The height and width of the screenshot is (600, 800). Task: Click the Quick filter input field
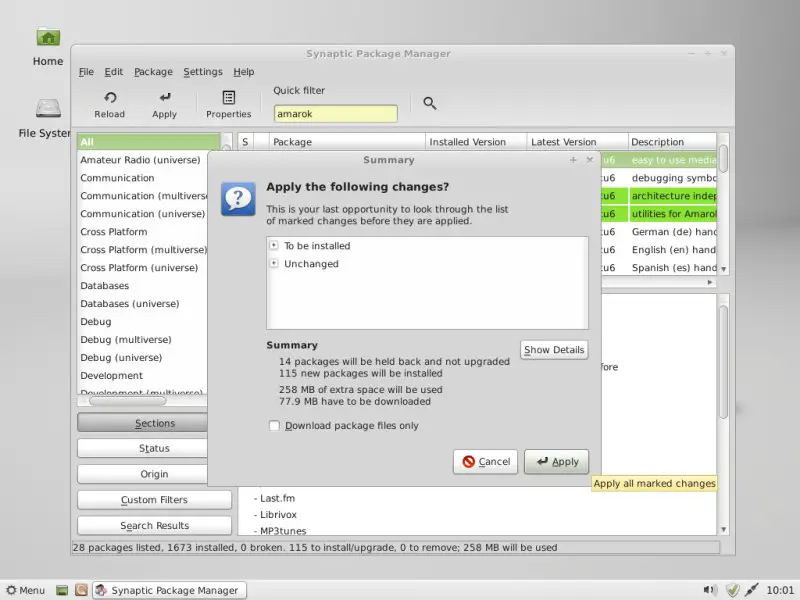[x=335, y=114]
